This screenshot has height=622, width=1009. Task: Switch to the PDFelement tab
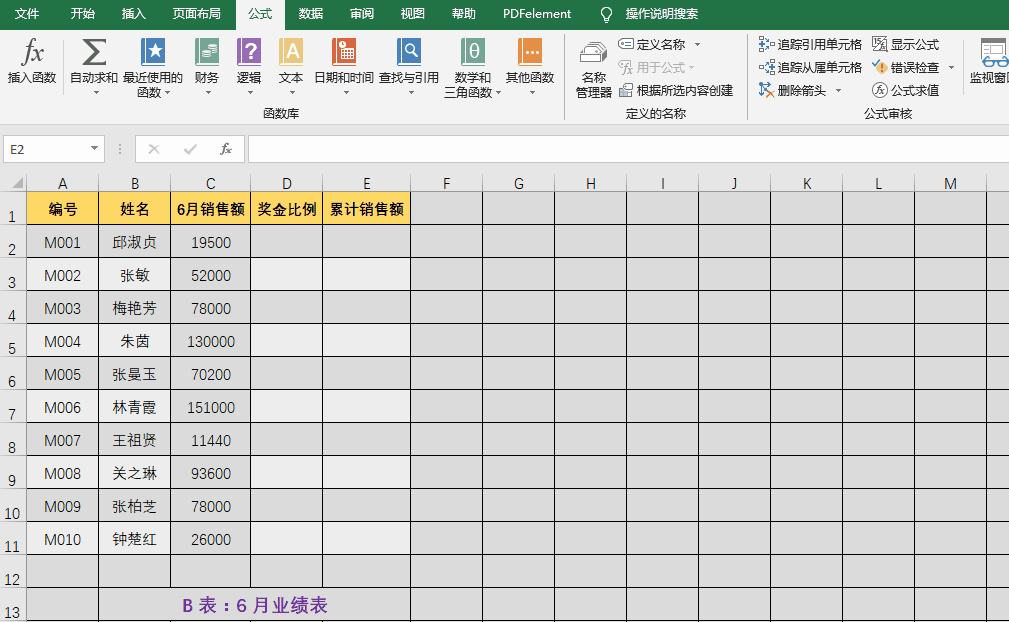537,14
